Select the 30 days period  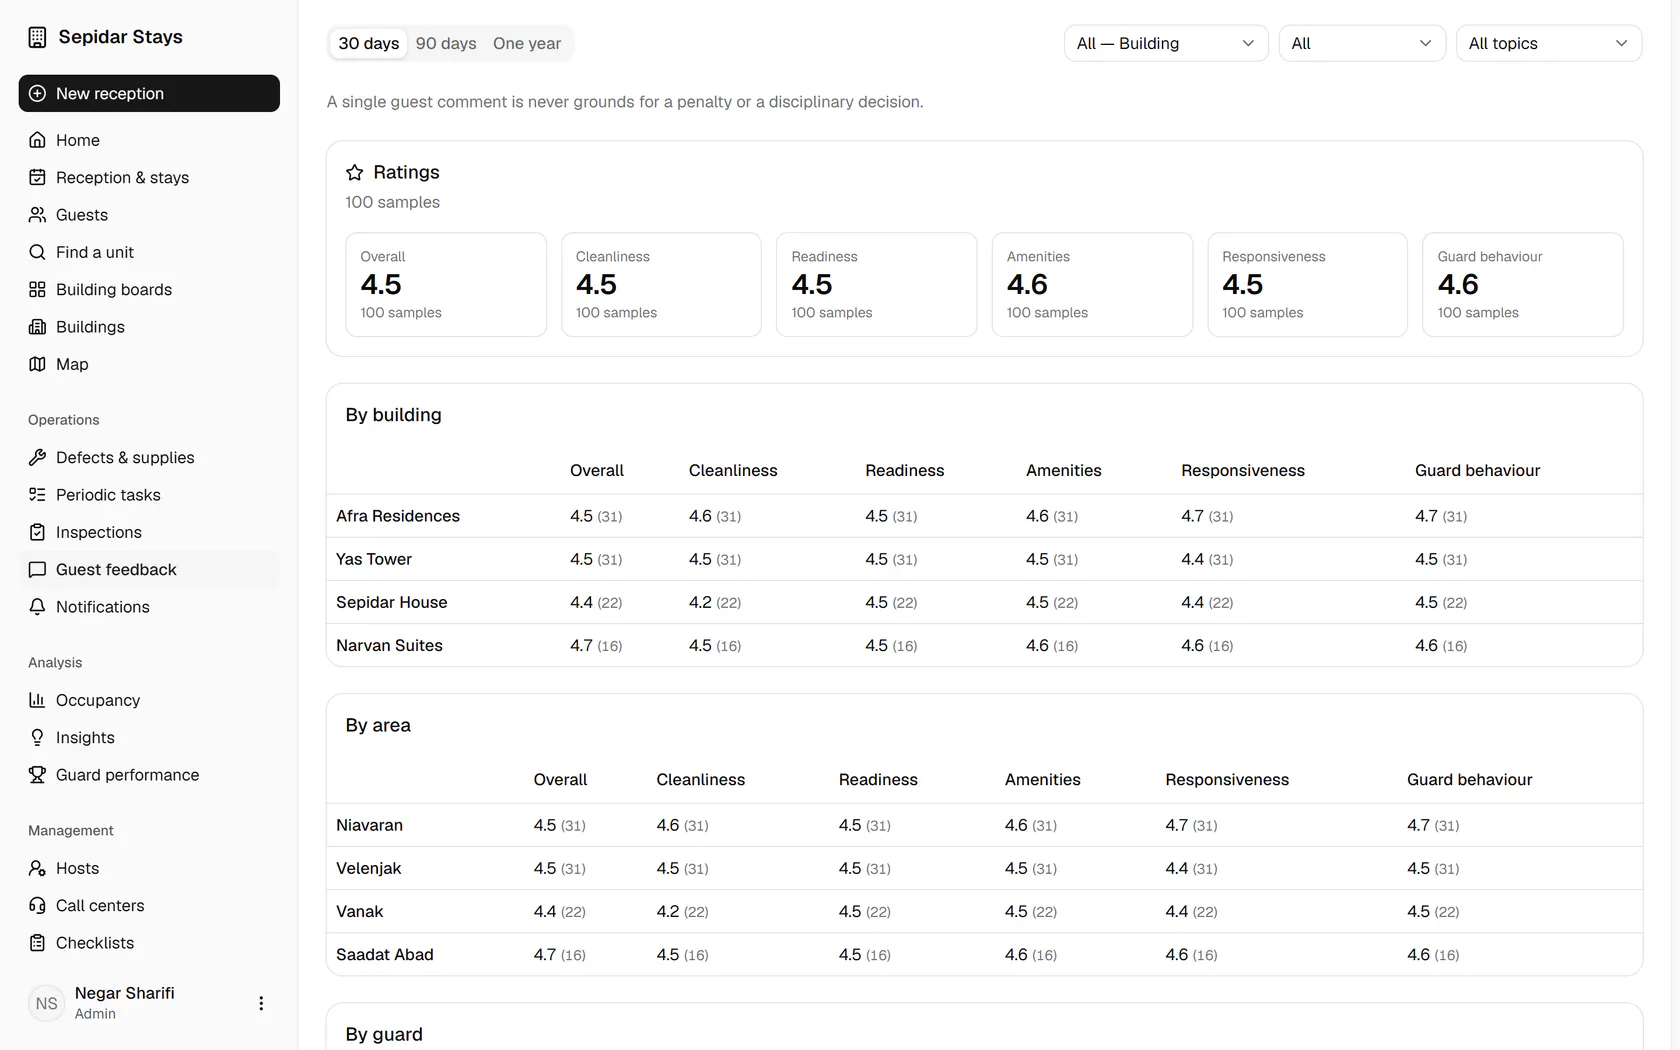[x=368, y=43]
